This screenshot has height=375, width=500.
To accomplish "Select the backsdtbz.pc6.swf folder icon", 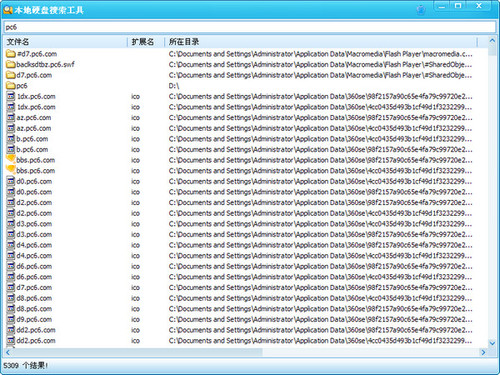I will [x=11, y=64].
